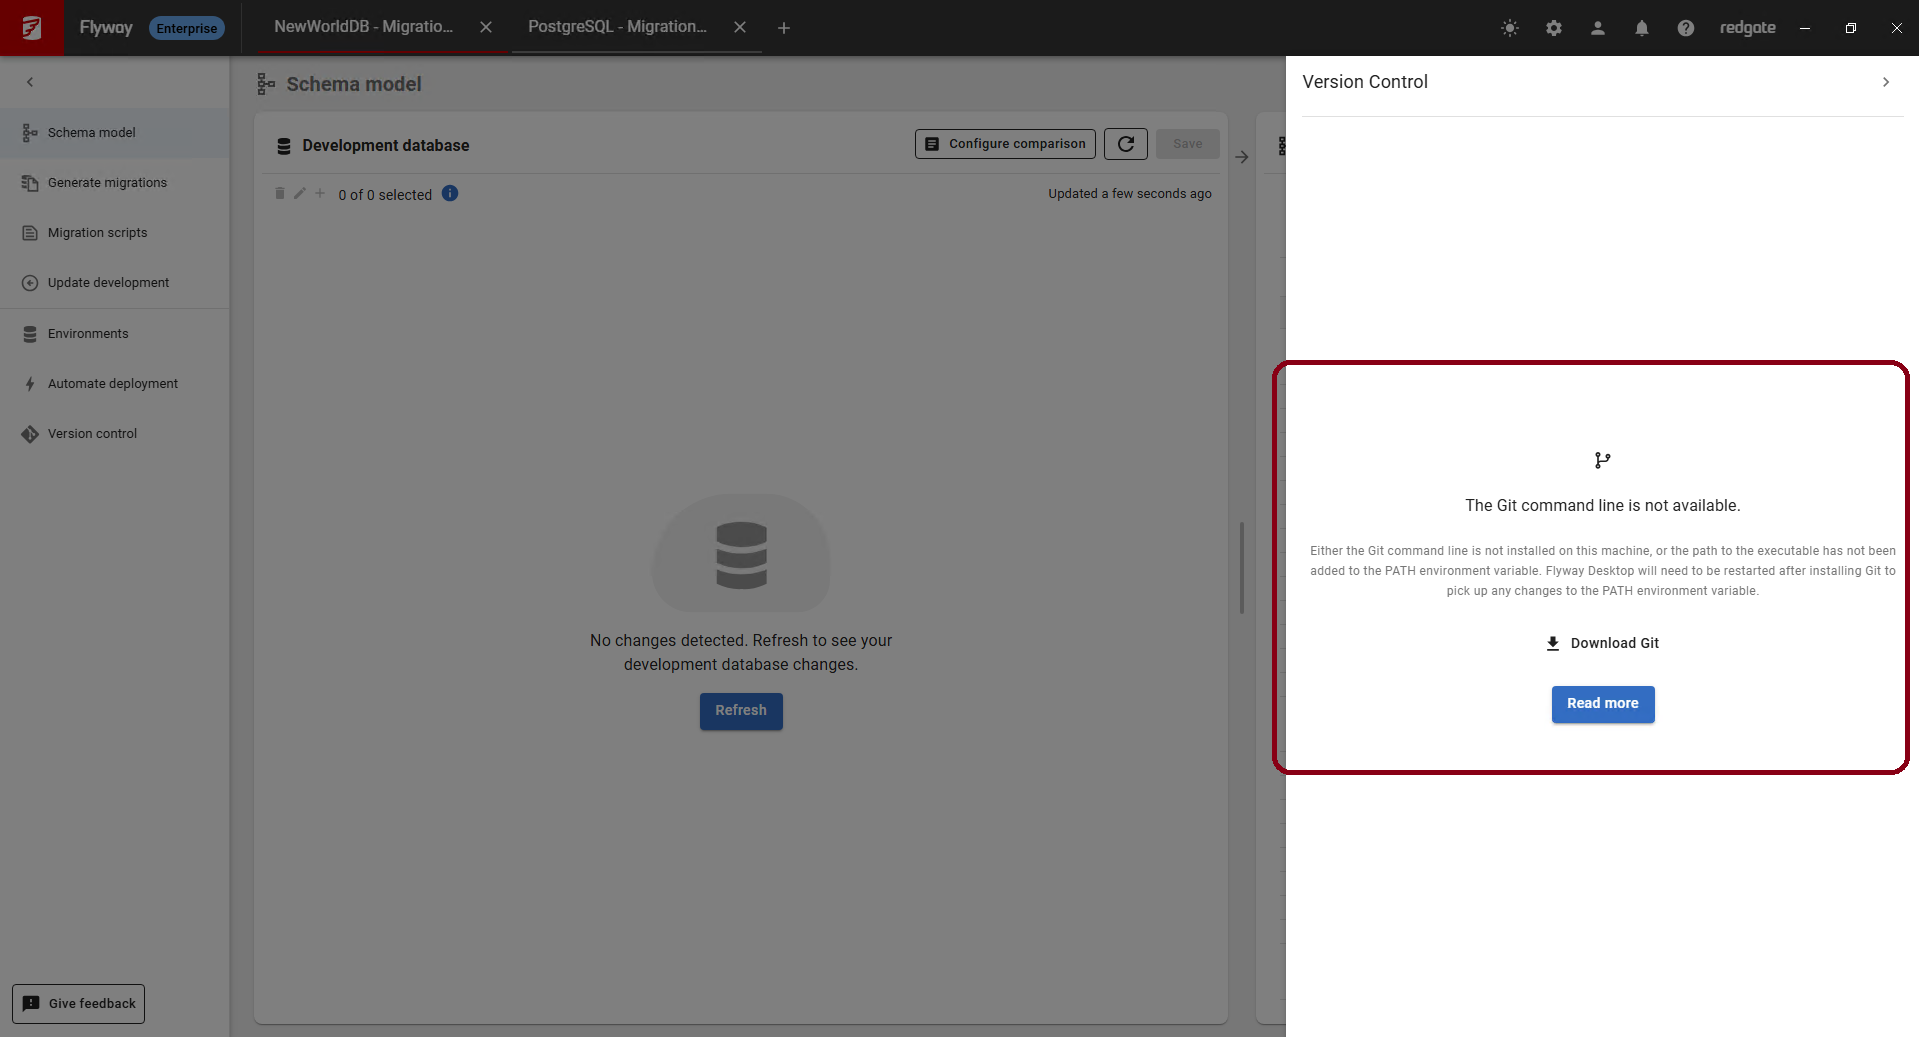Open Automate deployment in sidebar

point(115,384)
